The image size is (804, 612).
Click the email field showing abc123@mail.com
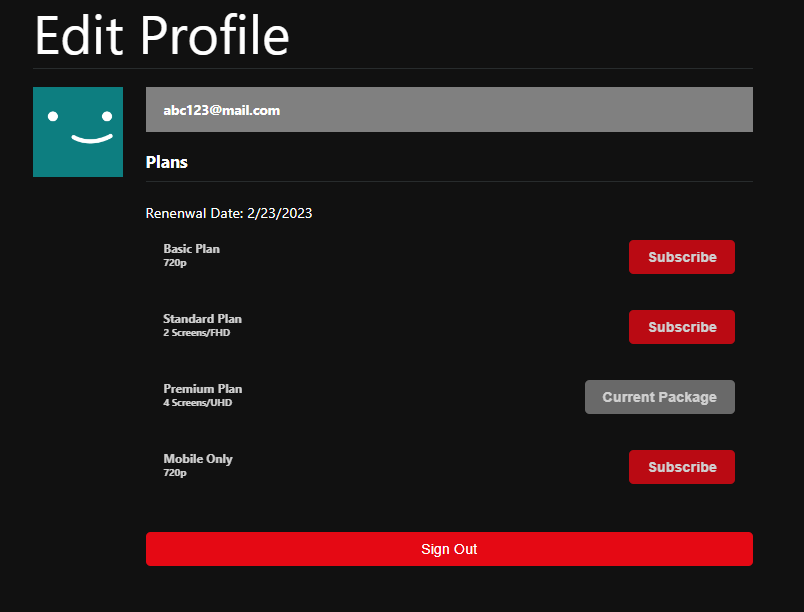[x=449, y=109]
